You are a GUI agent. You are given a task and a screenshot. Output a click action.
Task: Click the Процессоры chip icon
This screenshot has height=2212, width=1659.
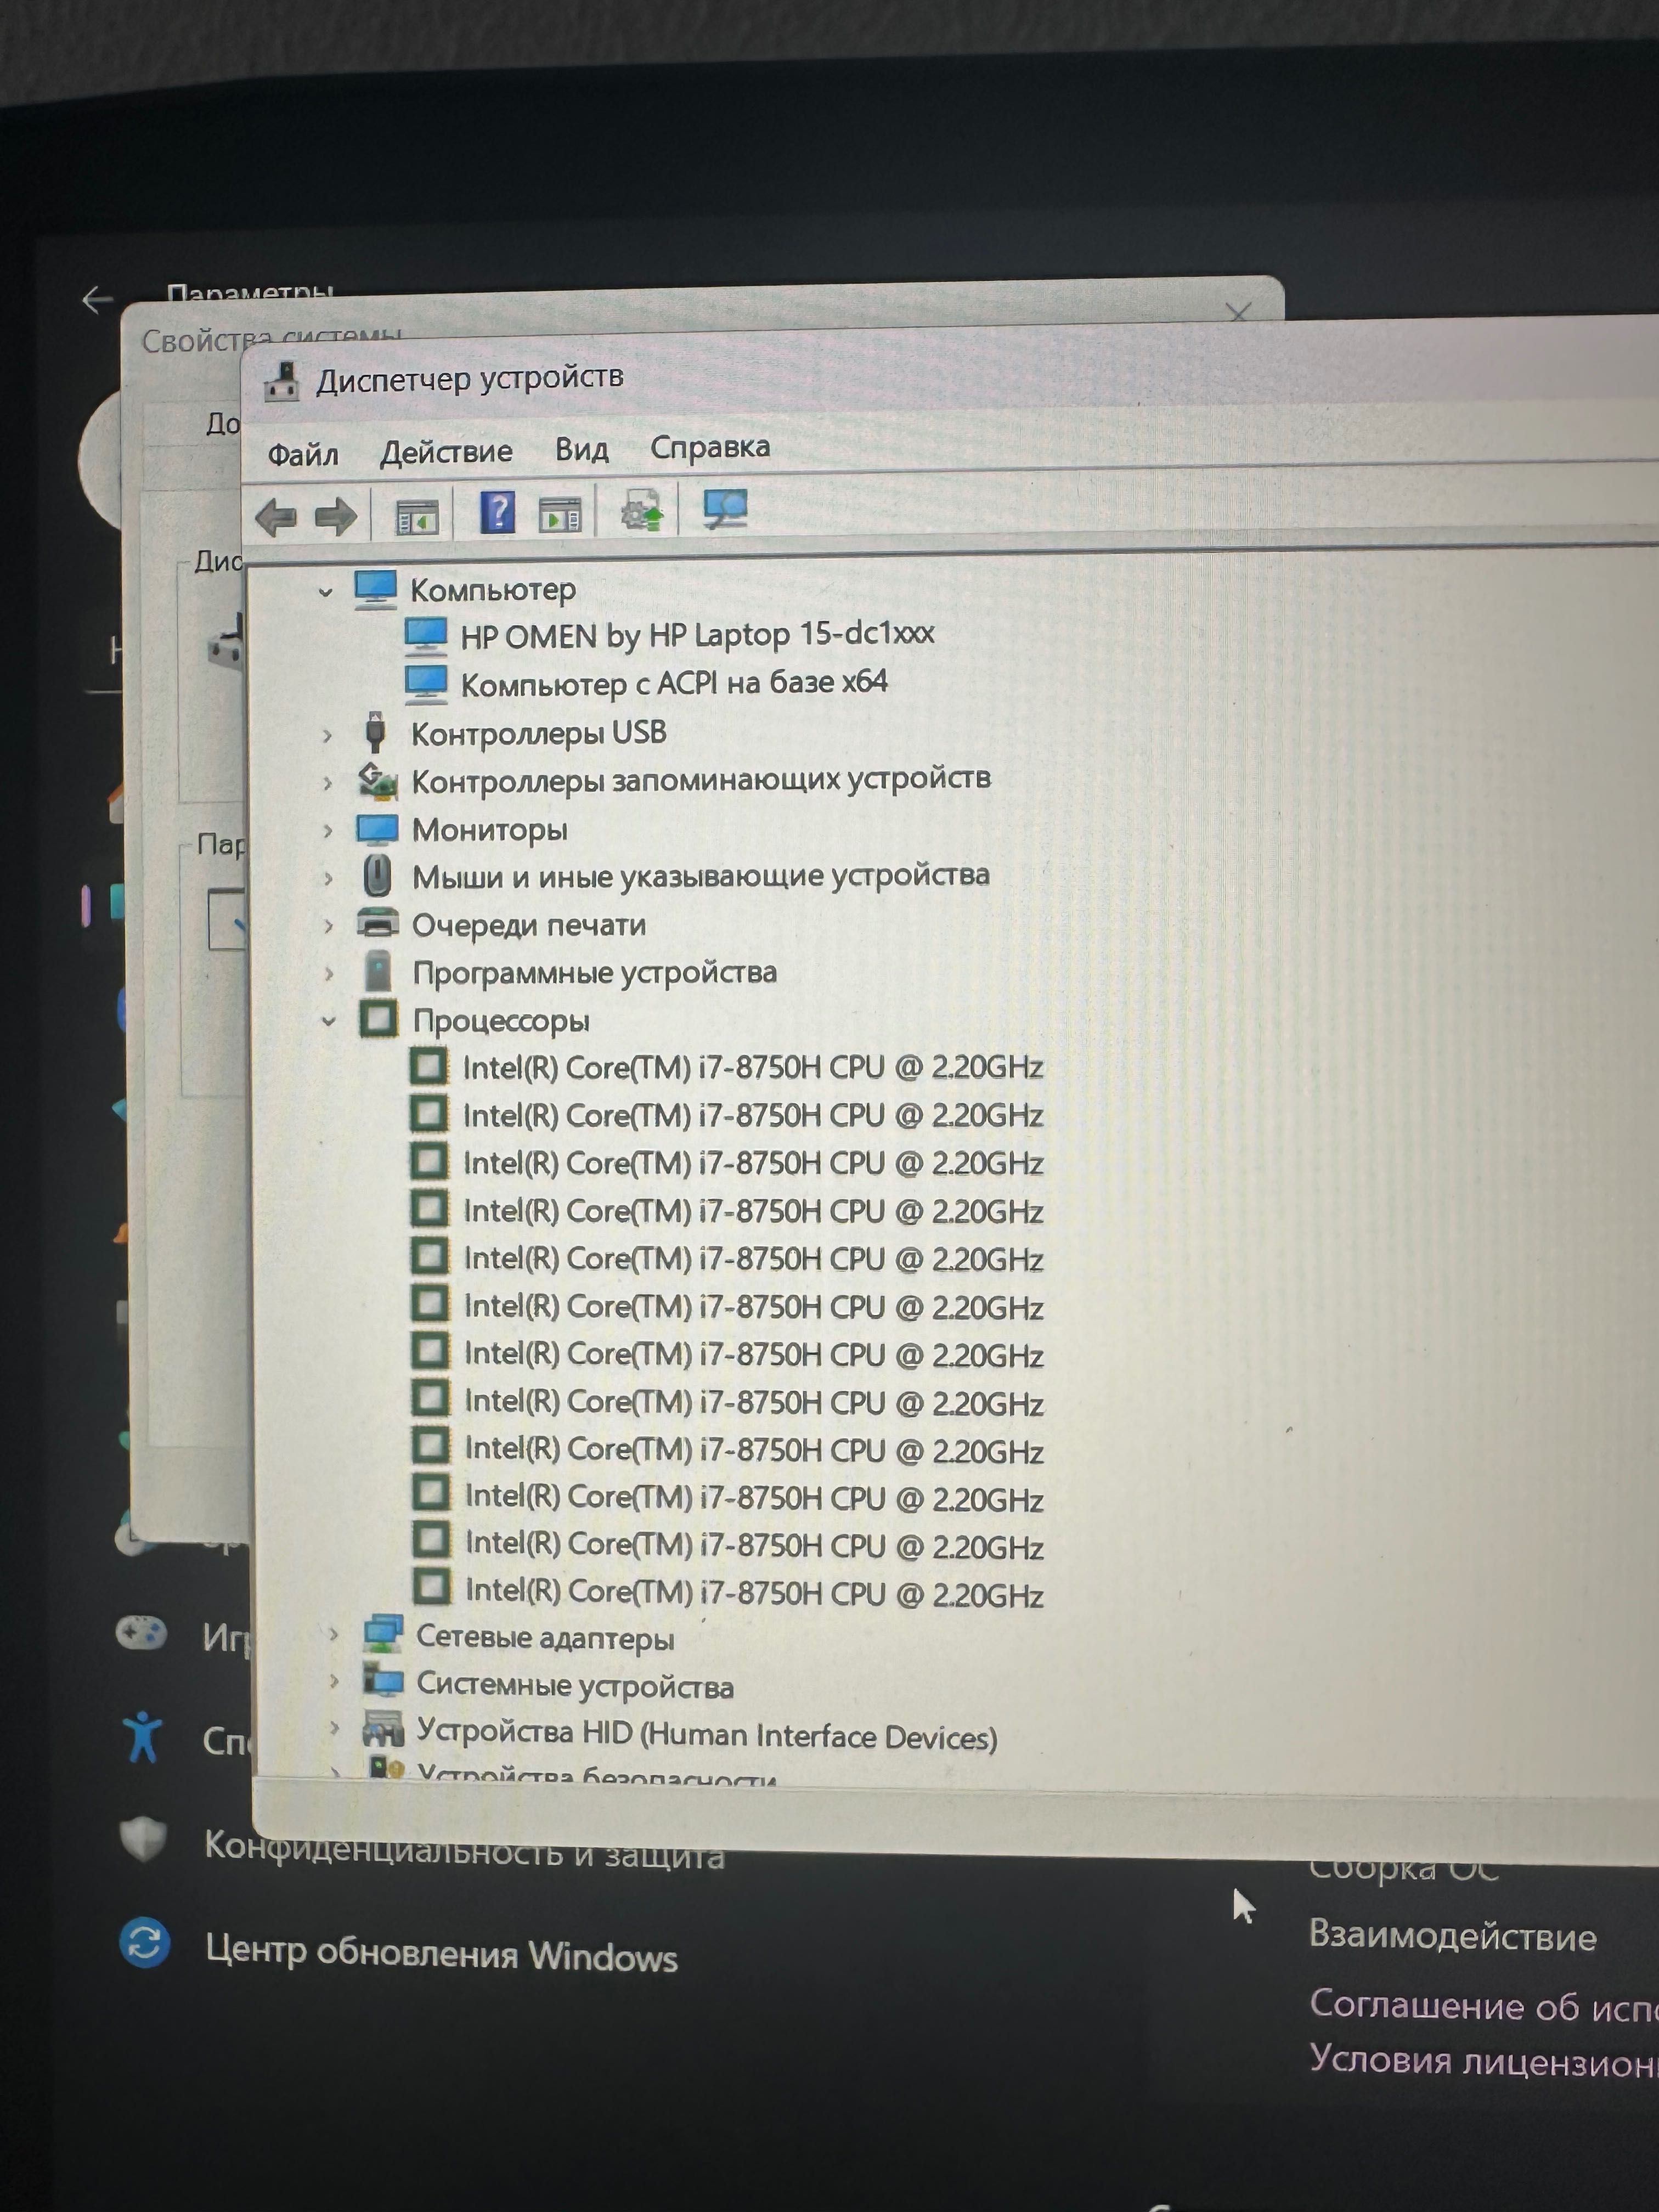click(378, 1019)
